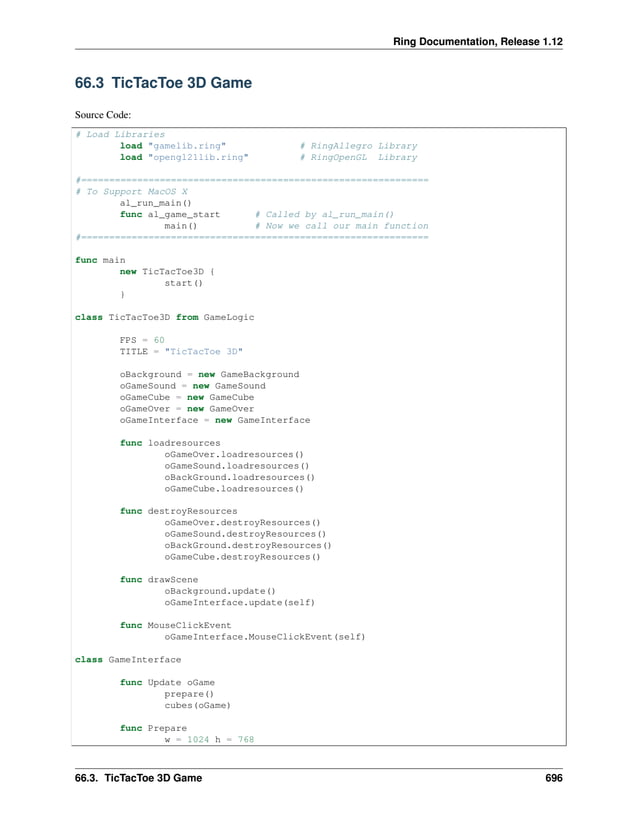Click "oGameOver = new GameOver"
This screenshot has width=638, height=825.
[187, 409]
